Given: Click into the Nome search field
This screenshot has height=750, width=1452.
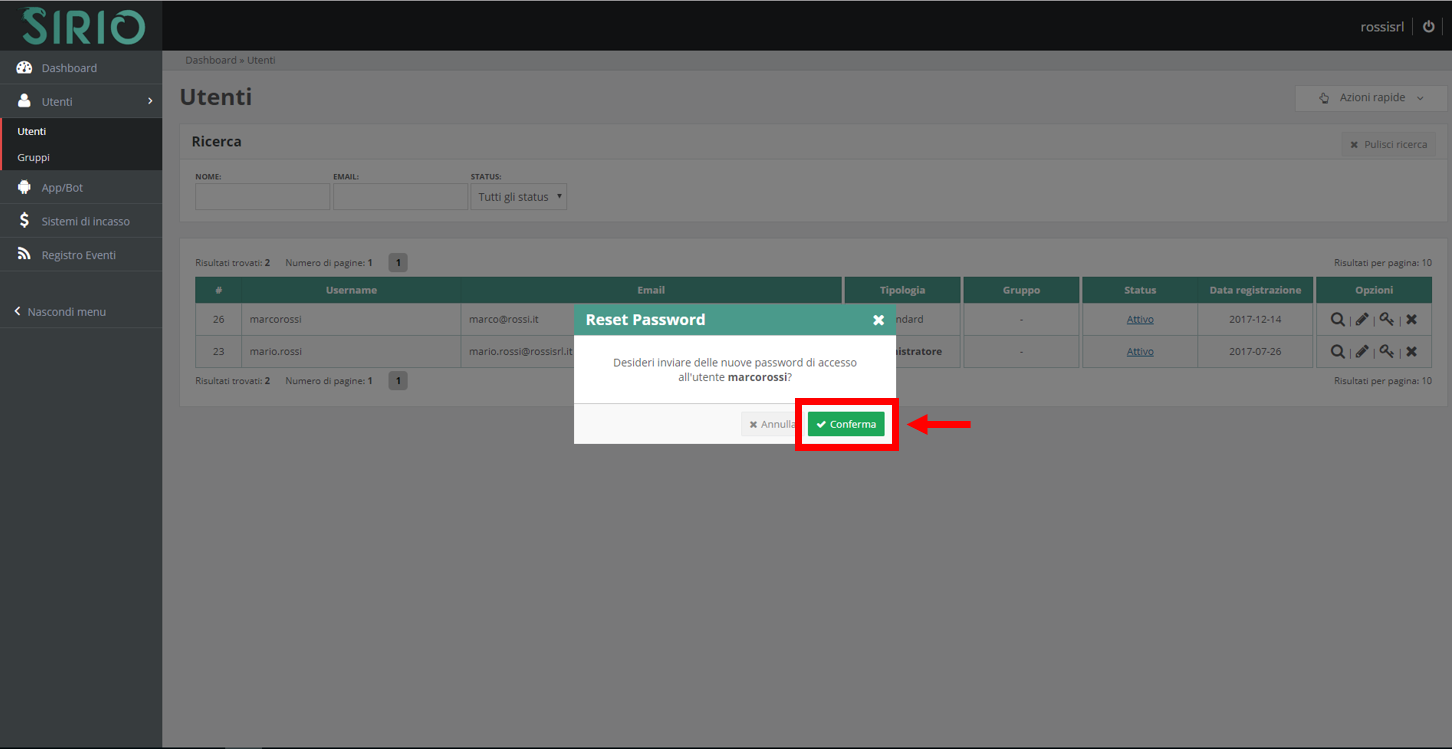Looking at the screenshot, I should pos(262,197).
